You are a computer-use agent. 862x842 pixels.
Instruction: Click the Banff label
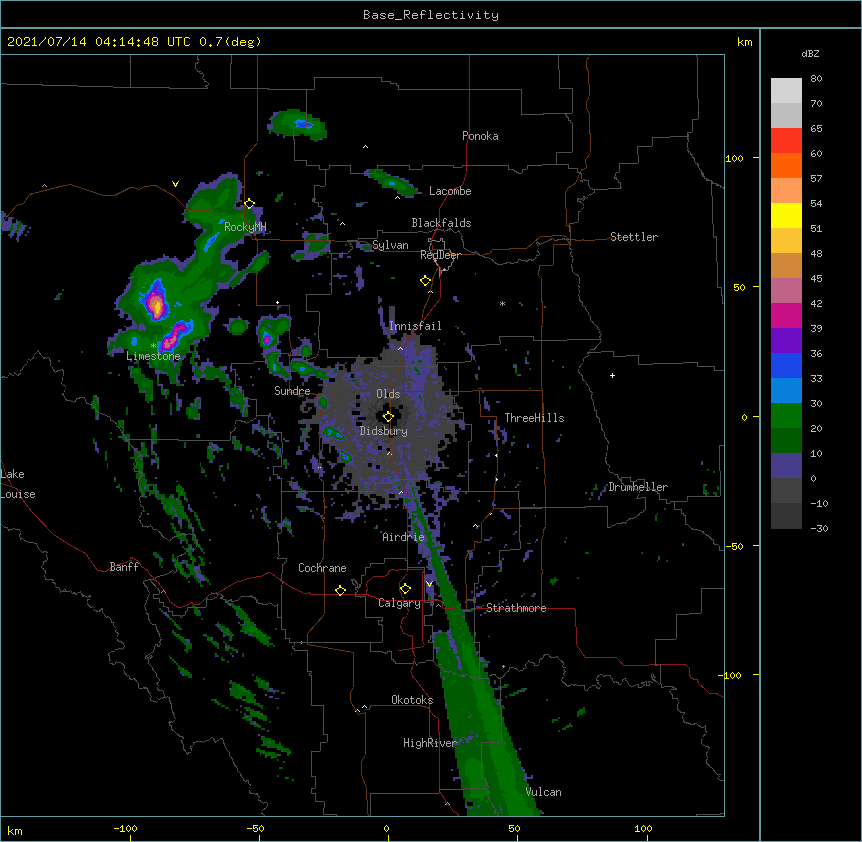click(x=124, y=567)
